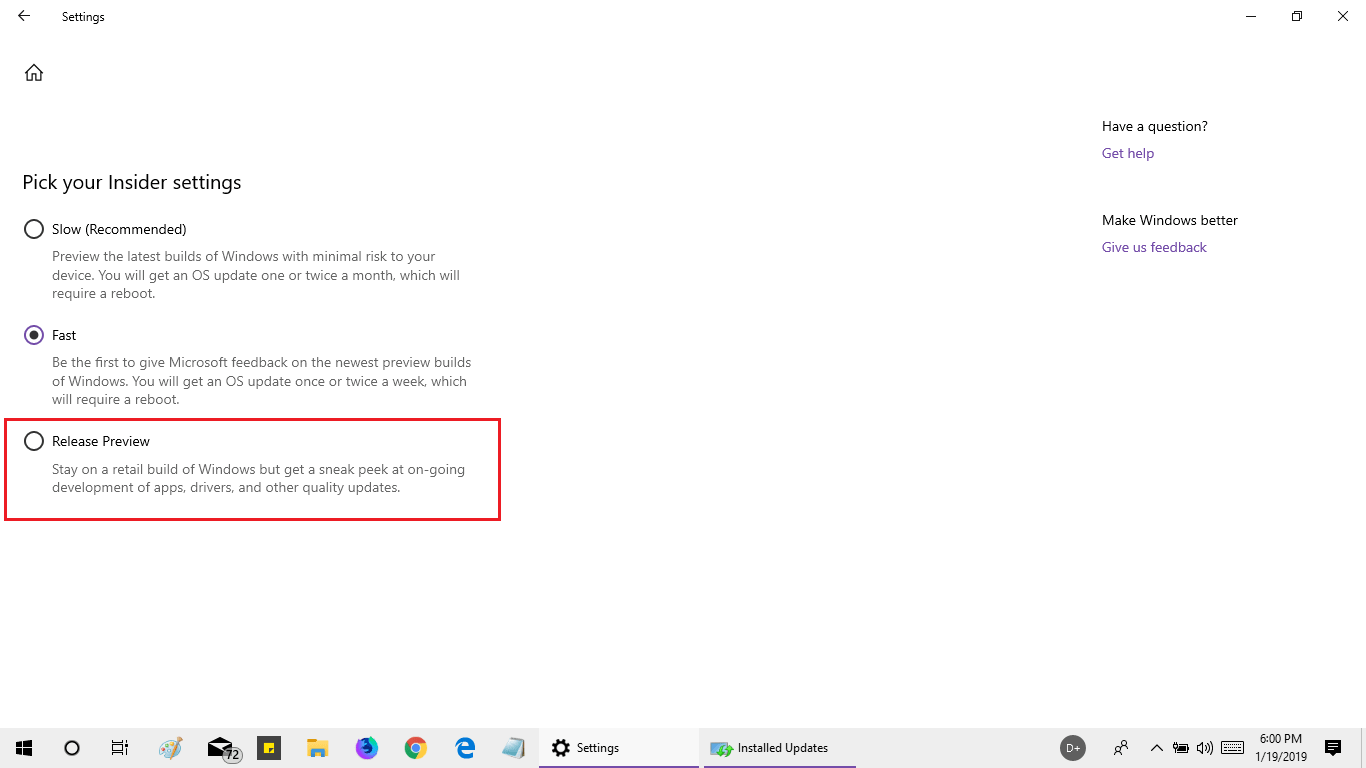Open Sticky Notes from the taskbar
Image resolution: width=1366 pixels, height=768 pixels.
click(269, 747)
